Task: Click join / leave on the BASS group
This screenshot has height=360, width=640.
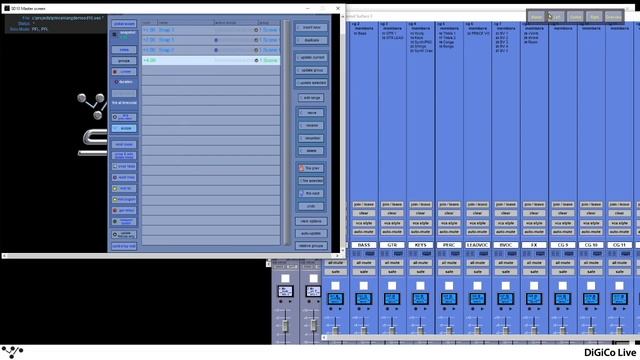Action: (x=364, y=204)
